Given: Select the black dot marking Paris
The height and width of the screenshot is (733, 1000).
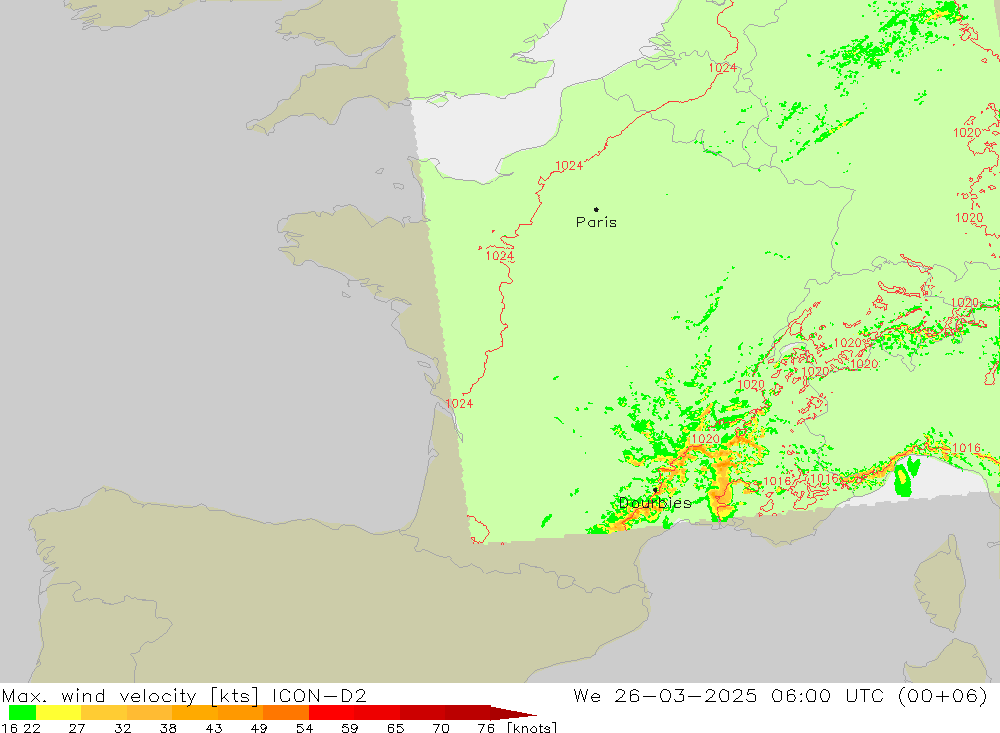Looking at the screenshot, I should [x=596, y=209].
